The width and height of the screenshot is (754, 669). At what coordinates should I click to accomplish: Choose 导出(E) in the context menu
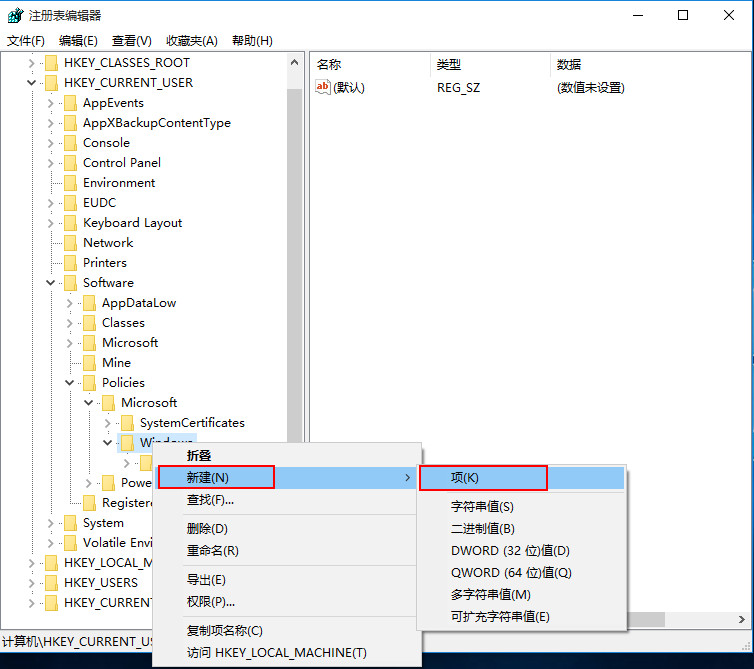coord(288,580)
